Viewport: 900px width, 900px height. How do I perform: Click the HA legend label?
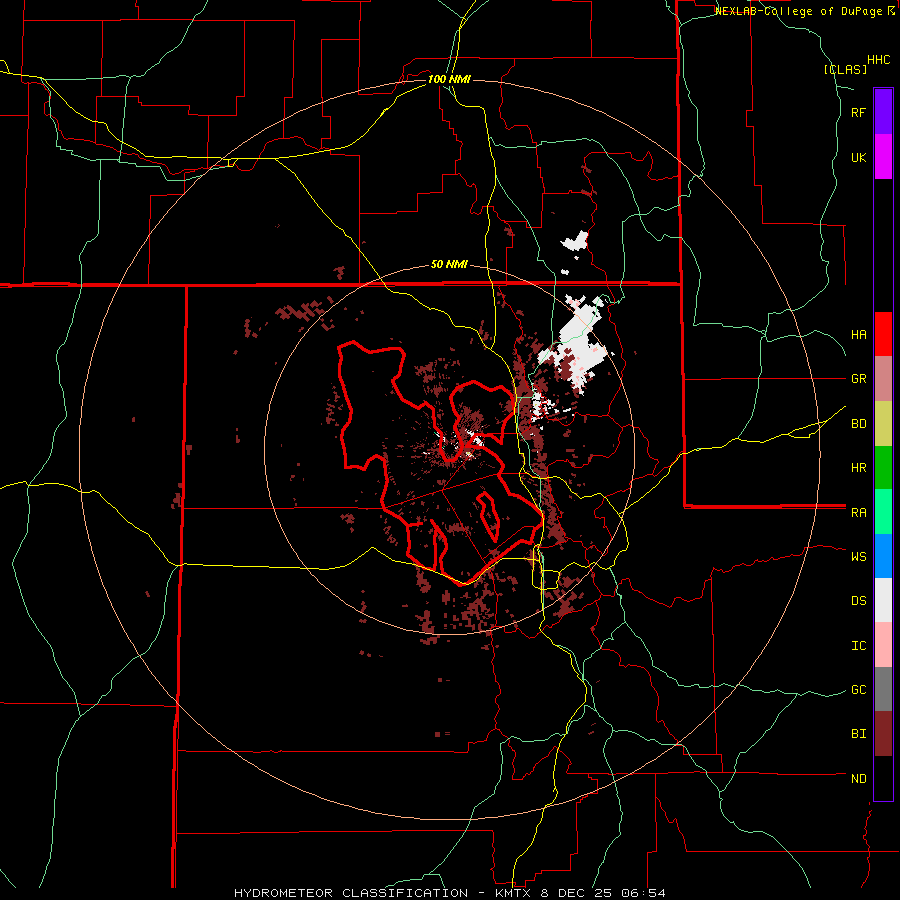pos(858,335)
